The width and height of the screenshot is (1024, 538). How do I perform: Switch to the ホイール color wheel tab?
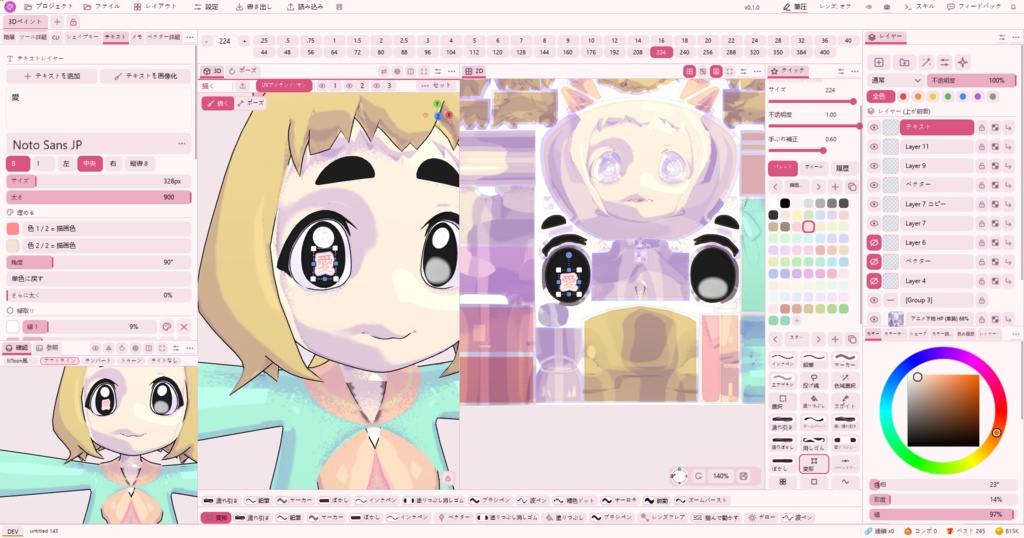click(x=814, y=167)
